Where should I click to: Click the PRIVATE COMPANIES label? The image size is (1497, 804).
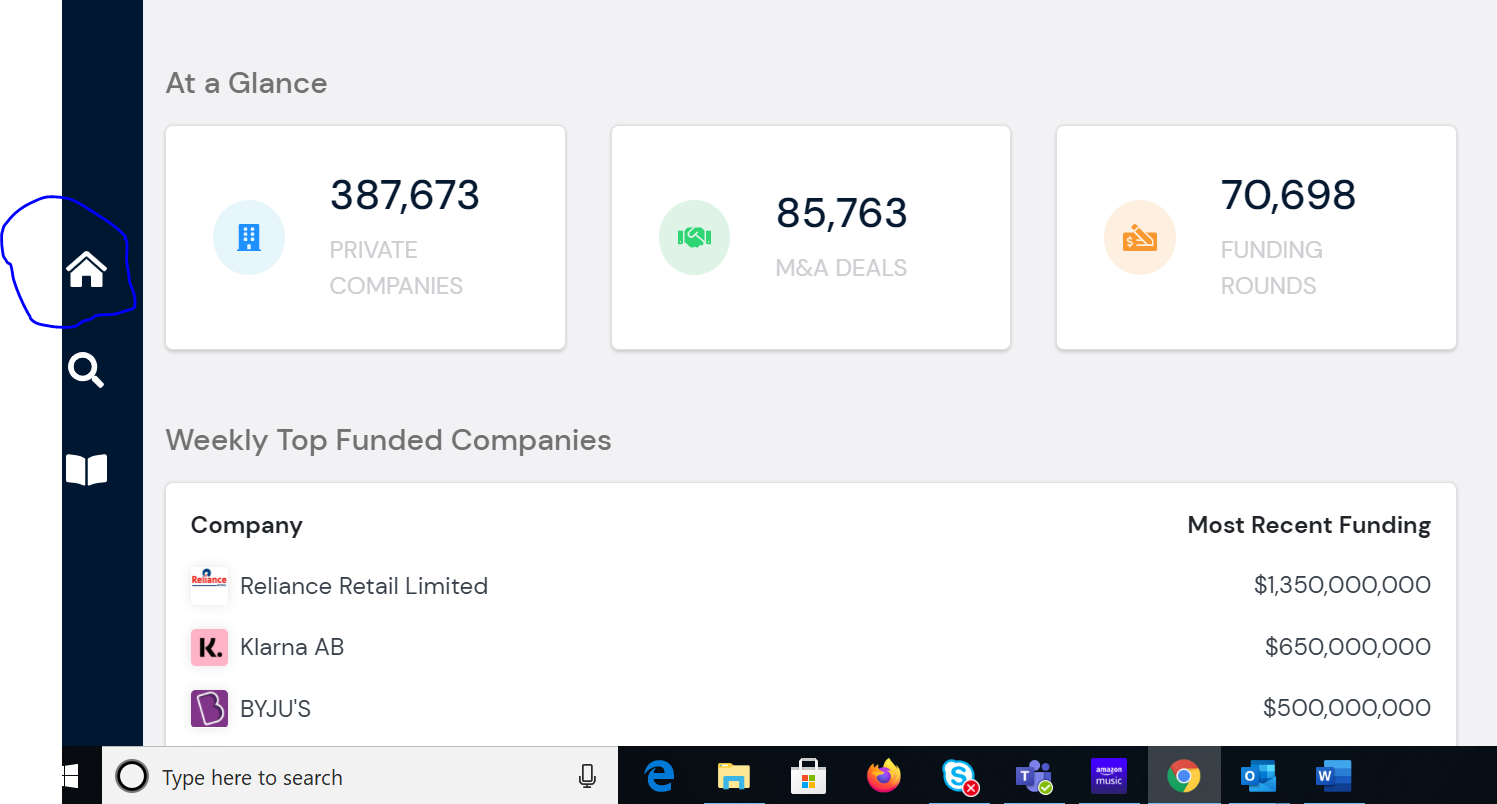coord(396,268)
